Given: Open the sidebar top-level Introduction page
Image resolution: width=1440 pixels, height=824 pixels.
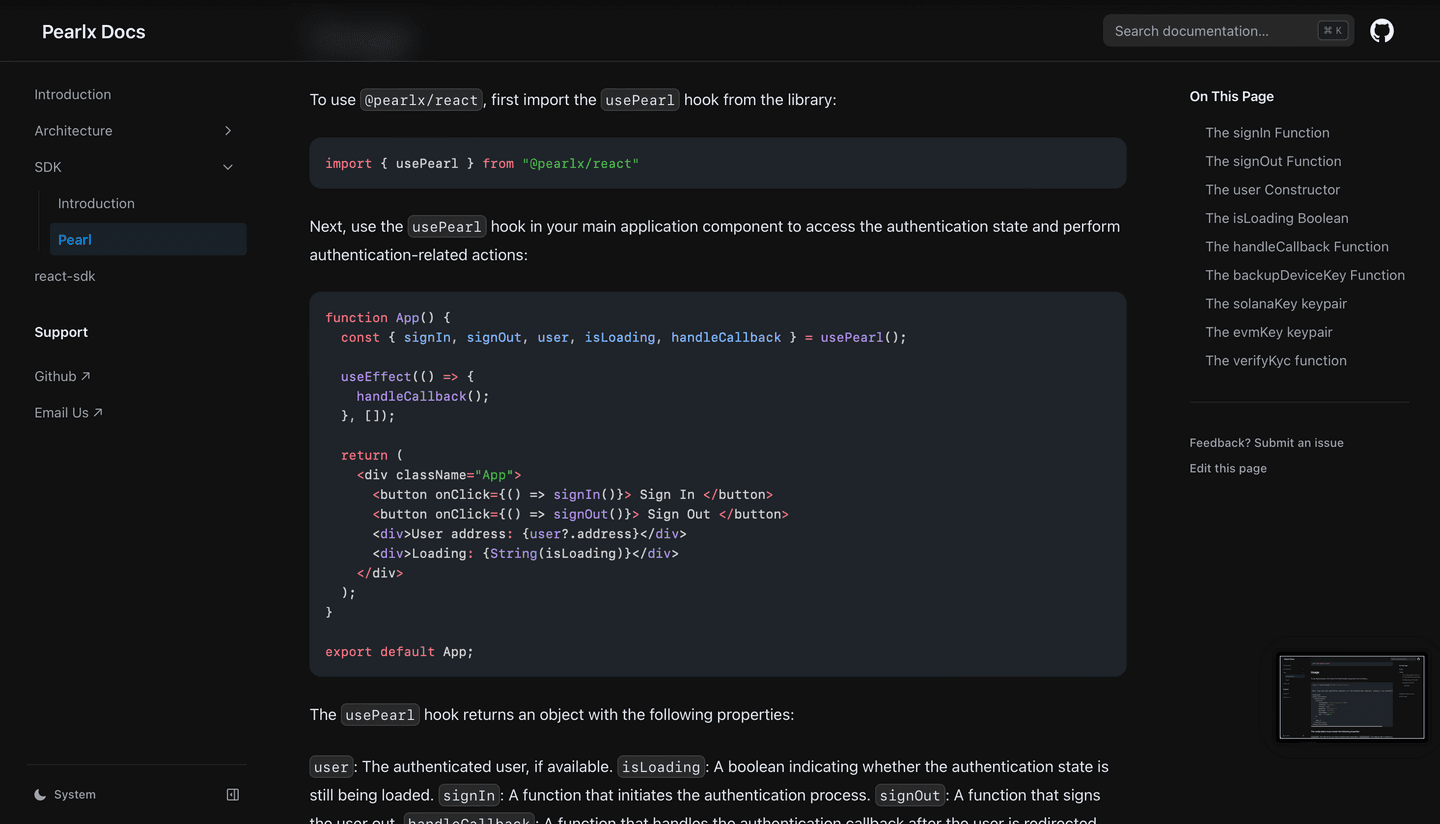Looking at the screenshot, I should click(73, 95).
